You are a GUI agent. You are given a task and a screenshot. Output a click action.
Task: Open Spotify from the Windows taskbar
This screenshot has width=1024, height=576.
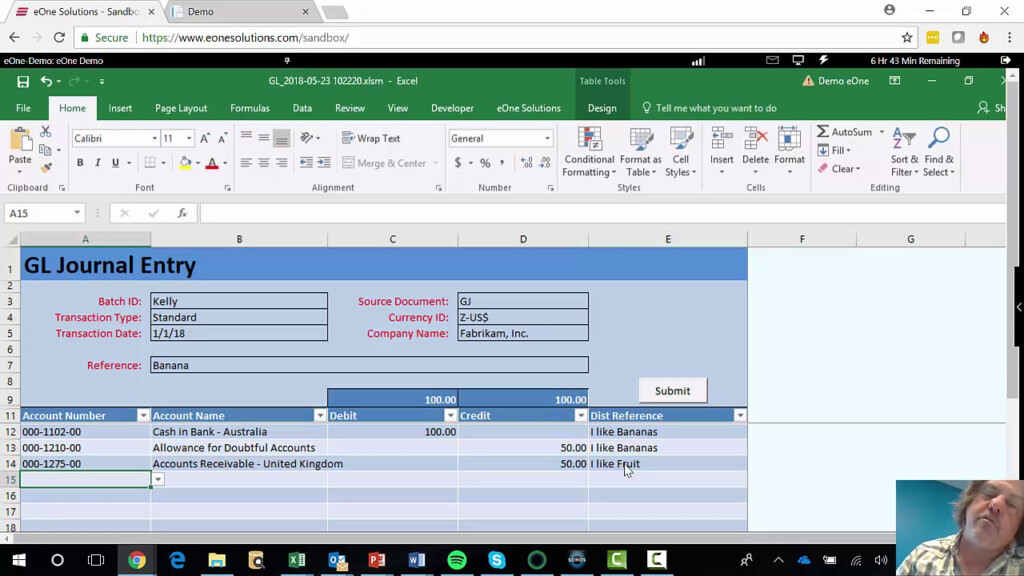[457, 560]
